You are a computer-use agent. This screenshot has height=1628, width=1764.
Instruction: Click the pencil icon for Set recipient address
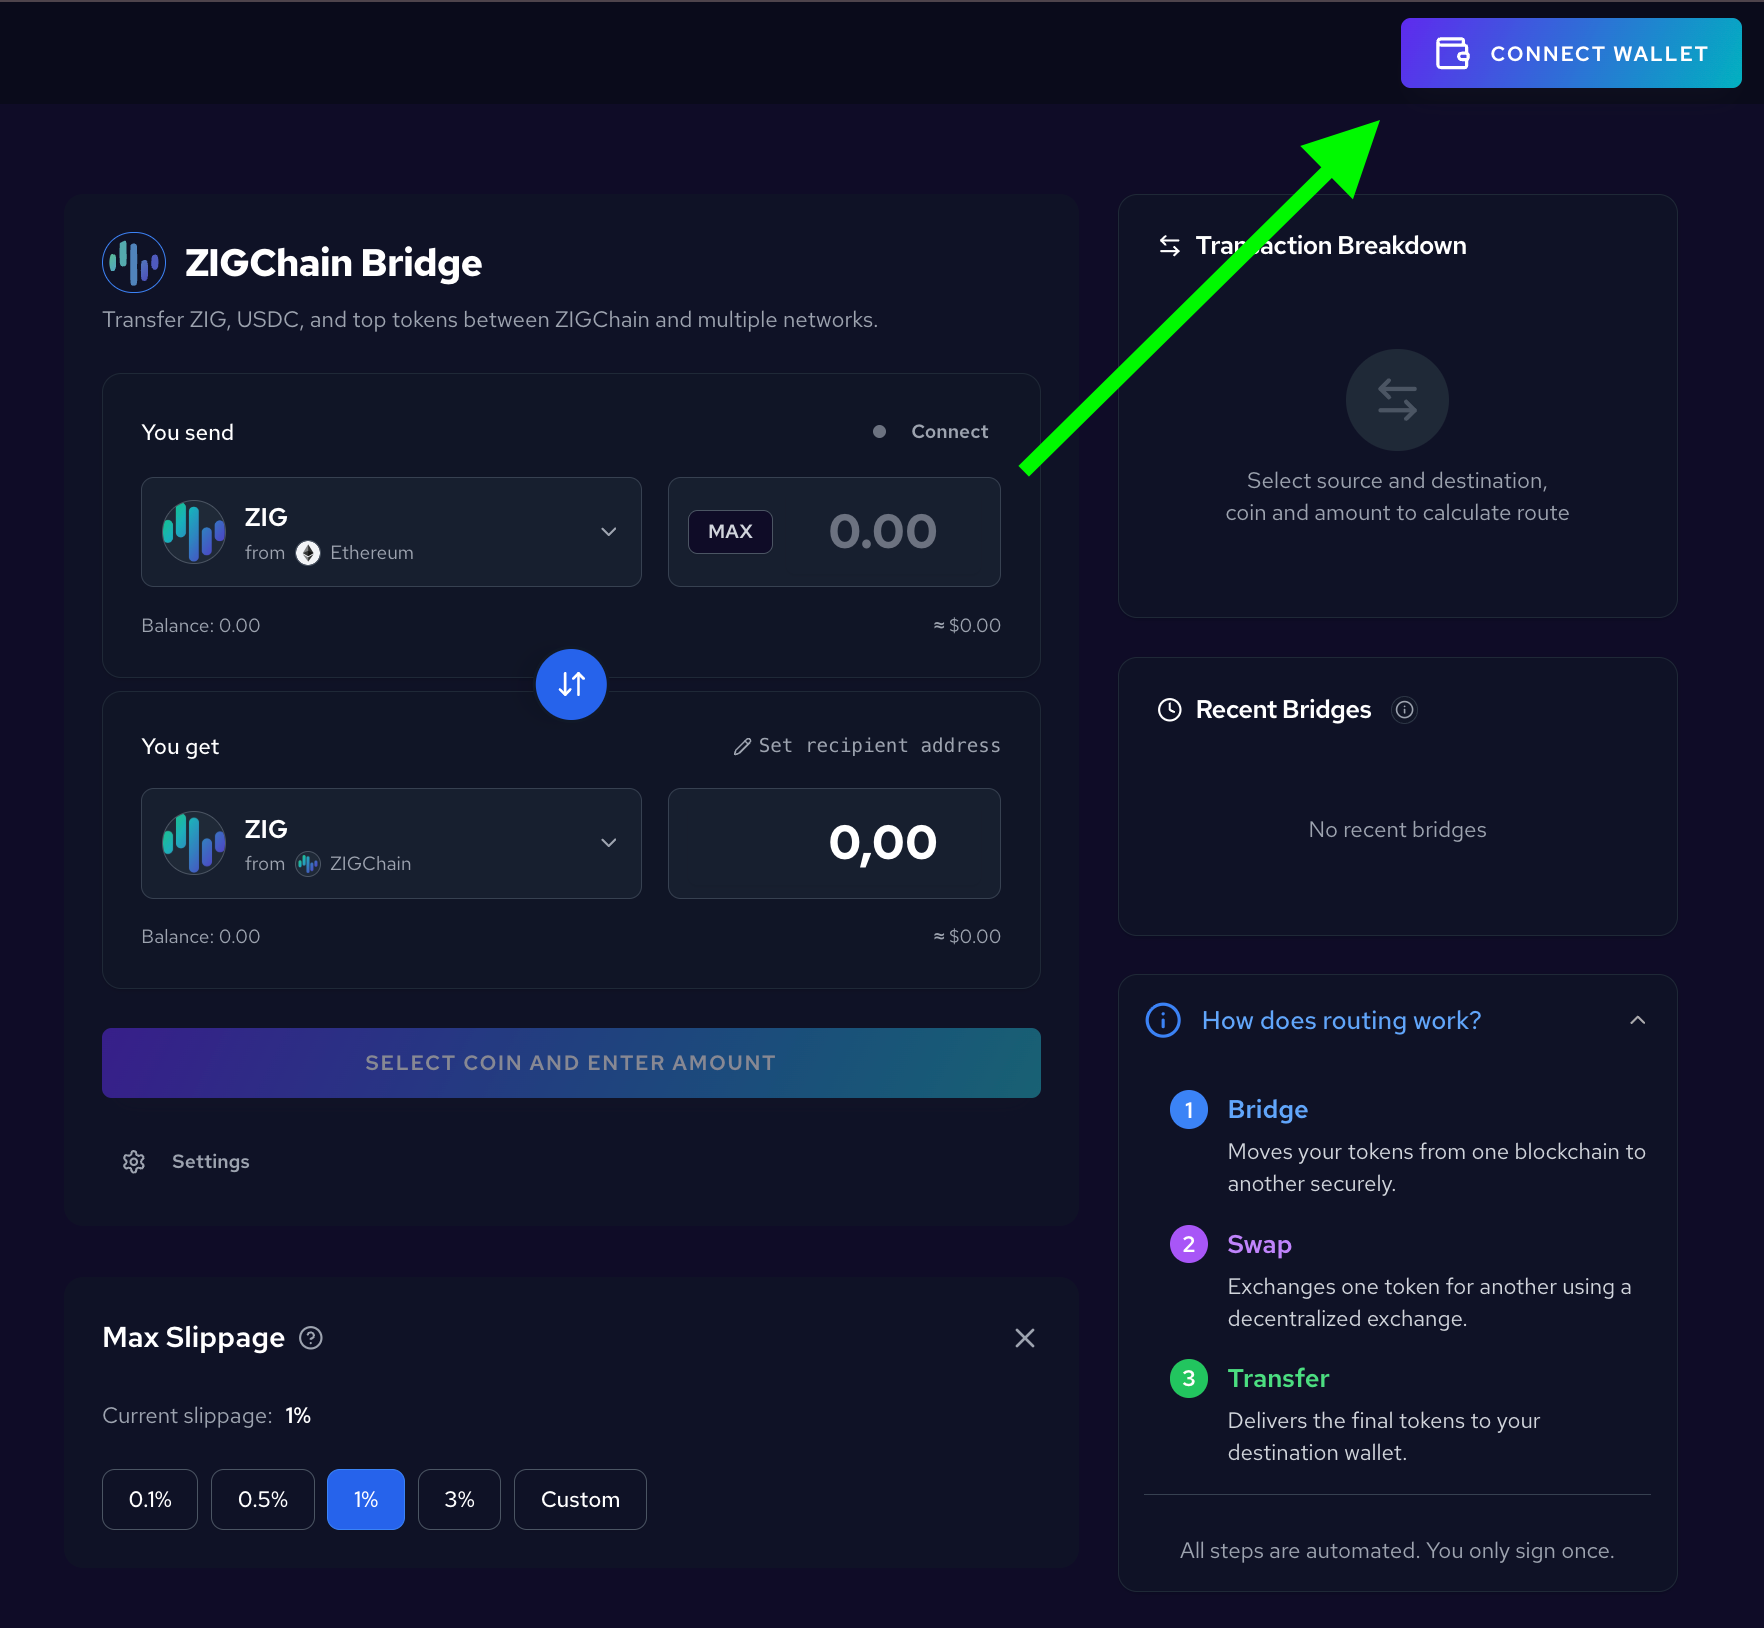coord(741,745)
